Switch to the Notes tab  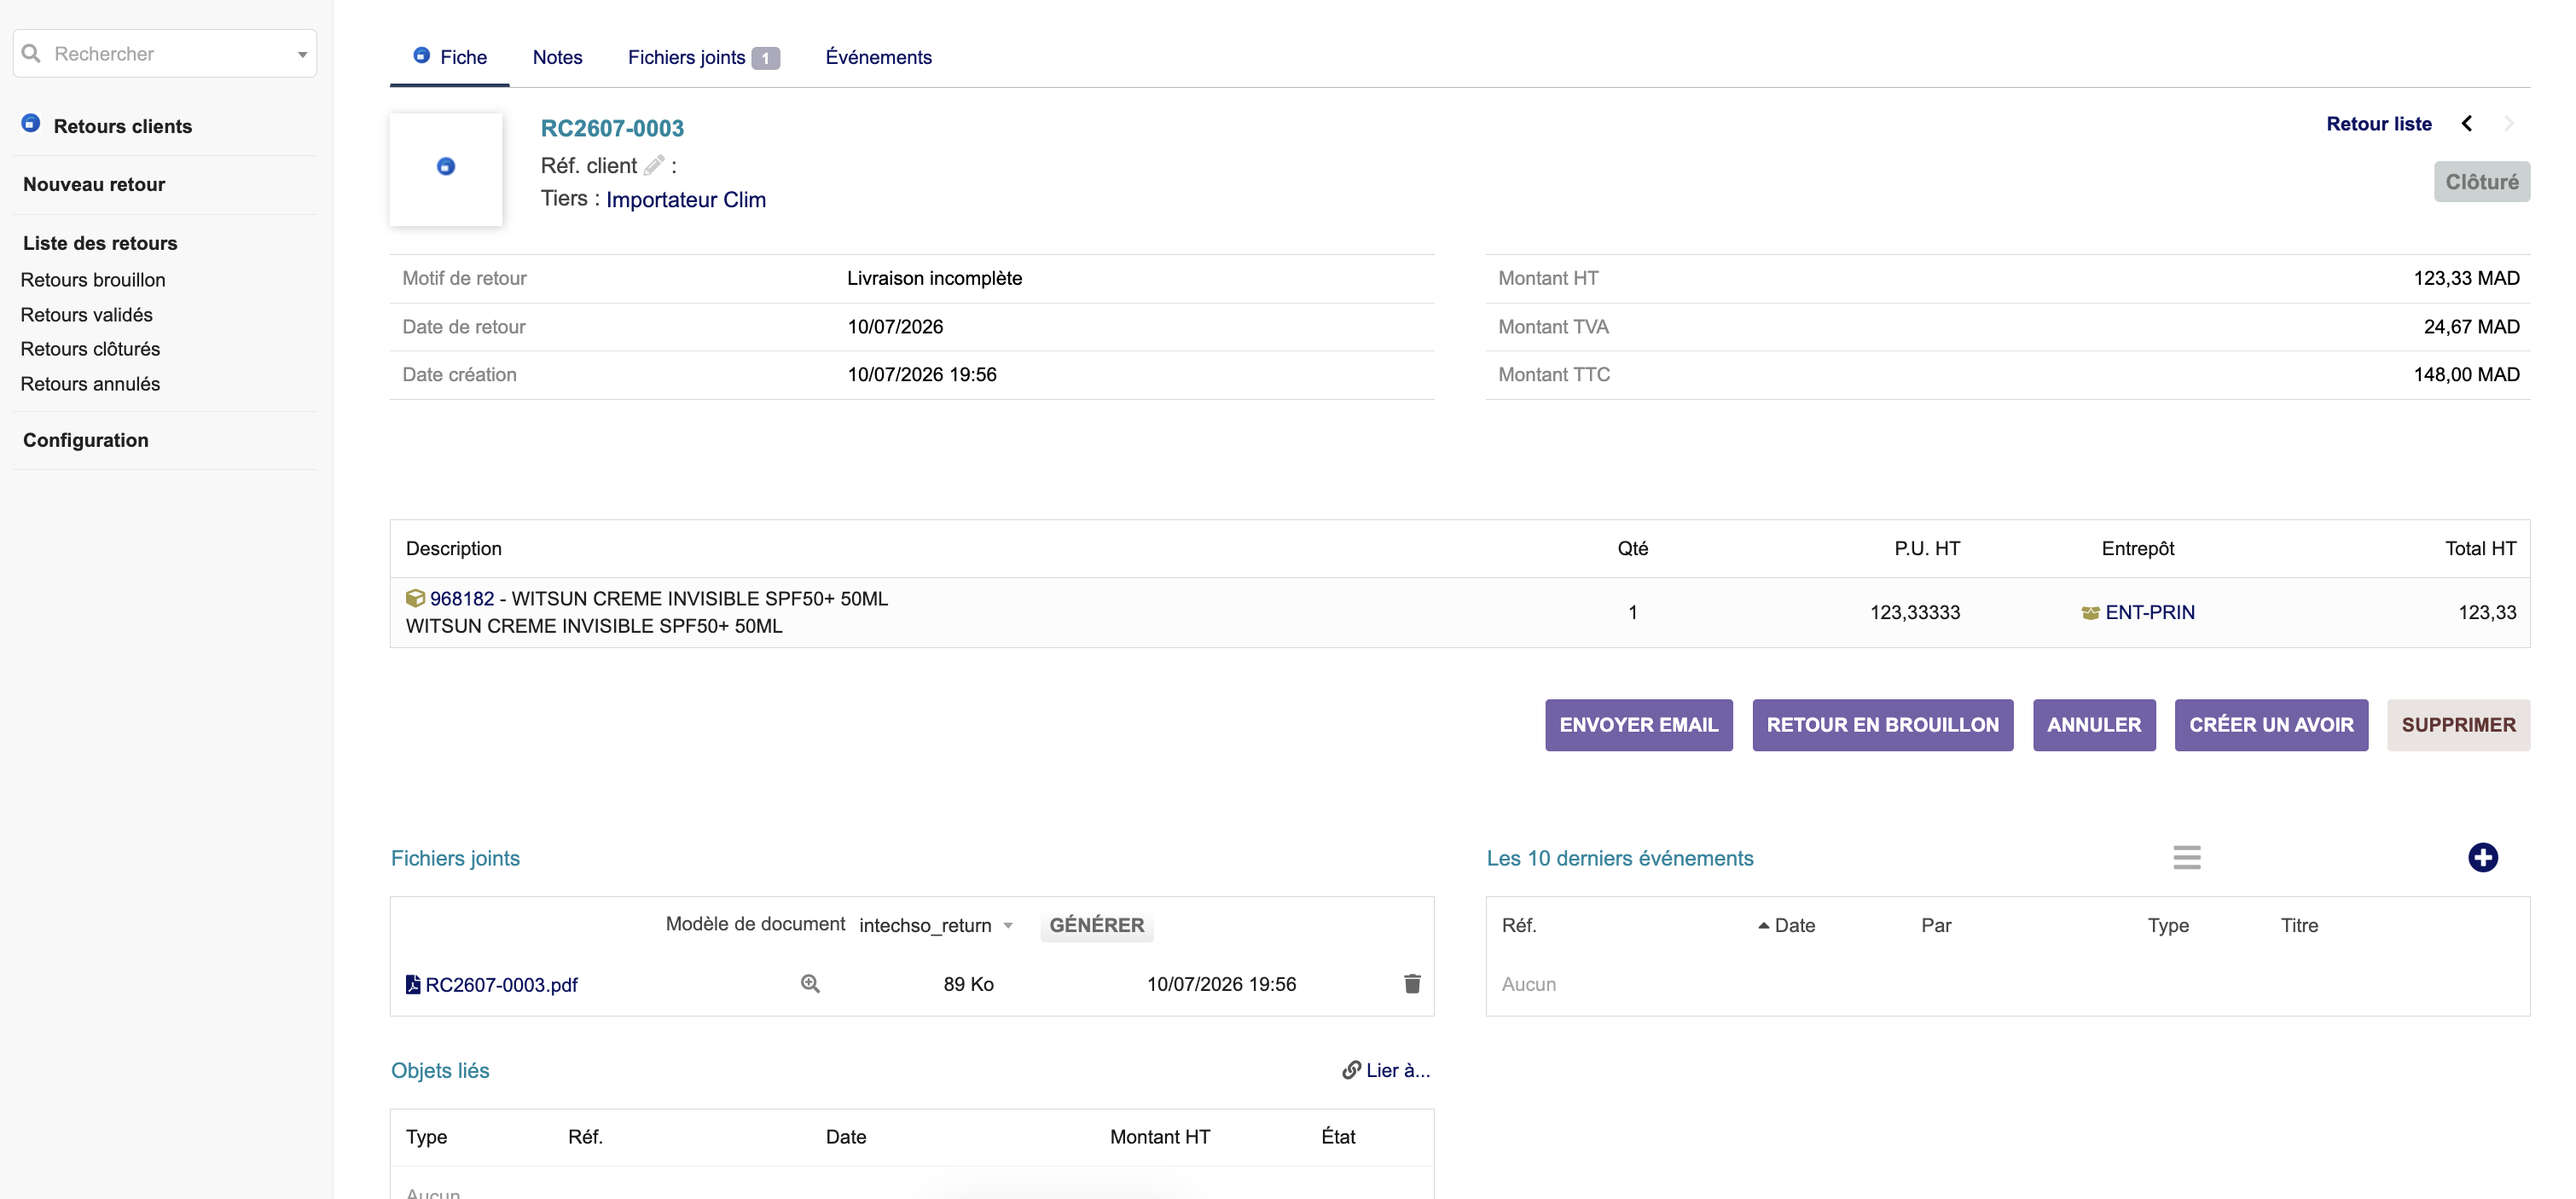click(557, 57)
